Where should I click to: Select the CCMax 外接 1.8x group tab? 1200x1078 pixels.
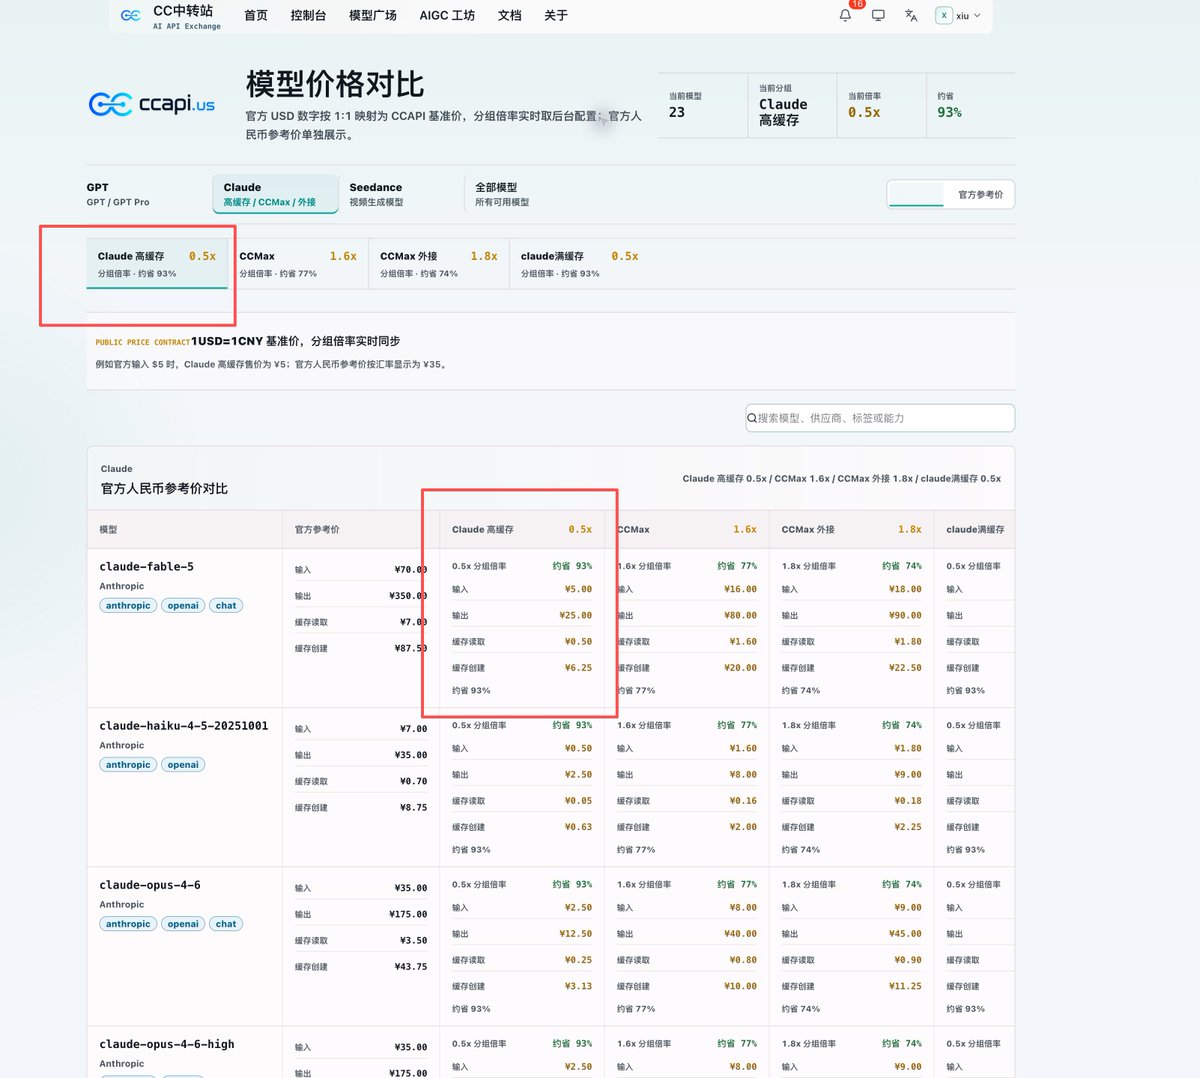click(439, 264)
